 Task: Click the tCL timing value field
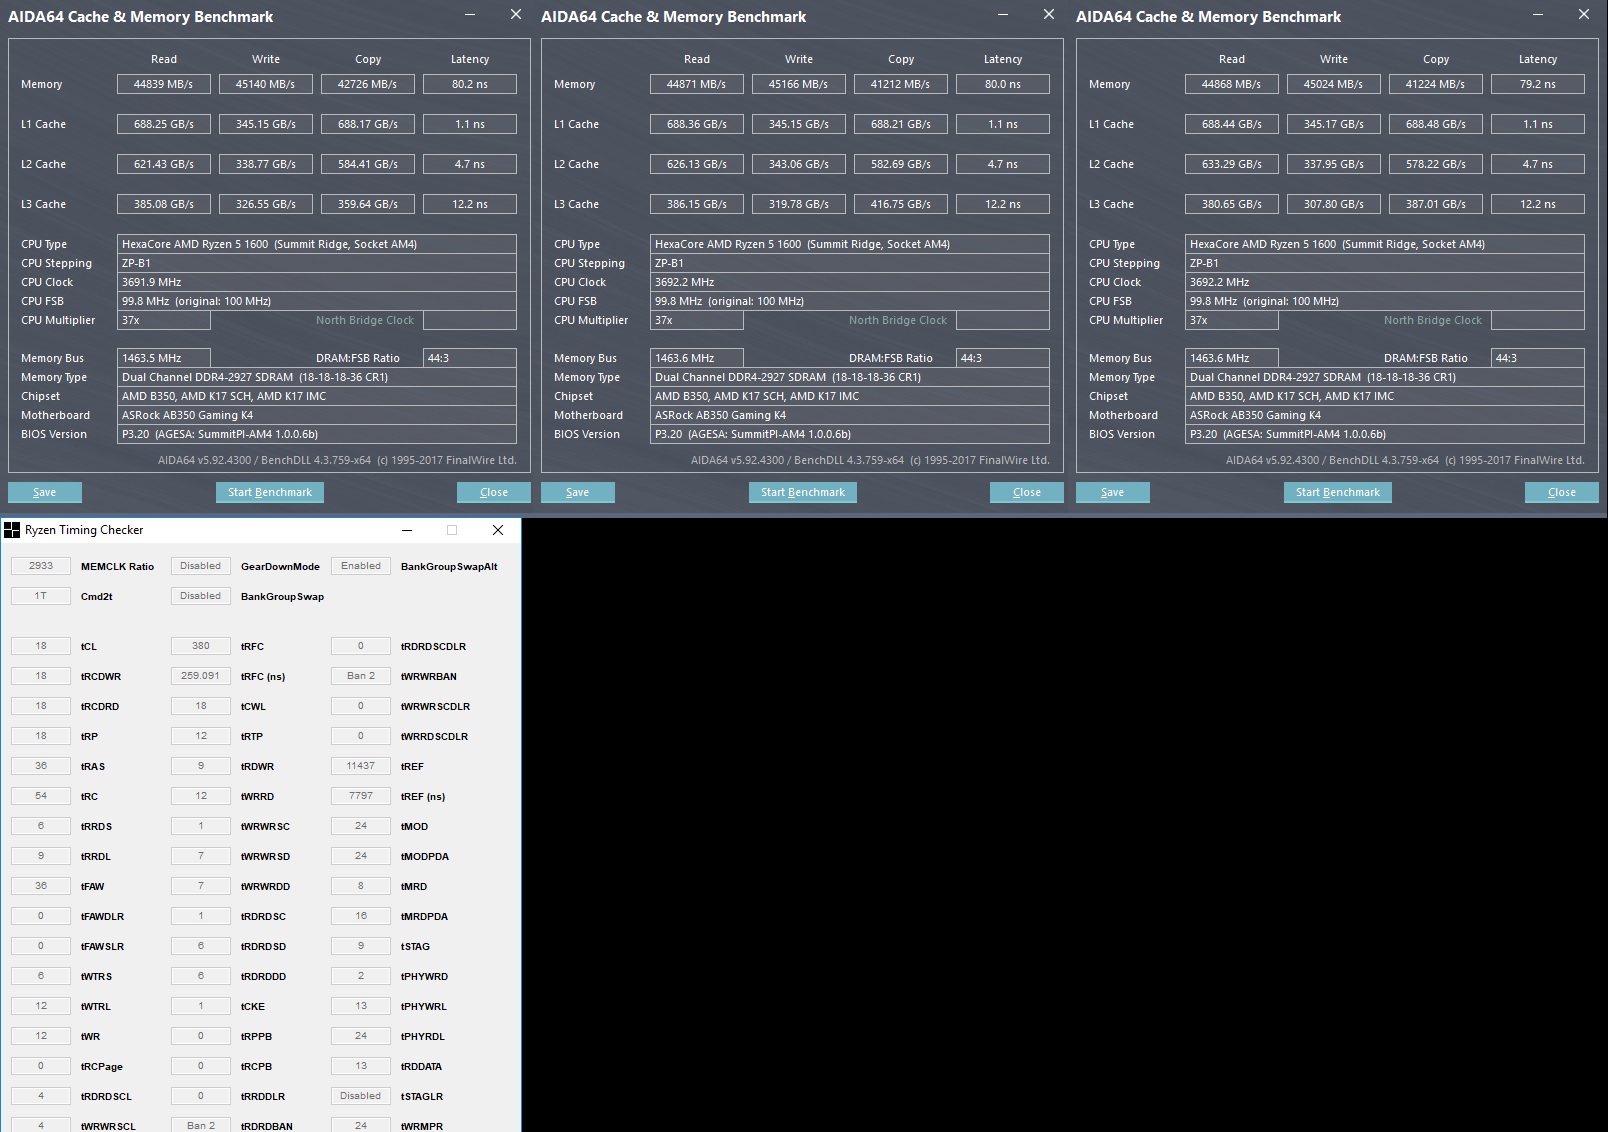pos(41,646)
